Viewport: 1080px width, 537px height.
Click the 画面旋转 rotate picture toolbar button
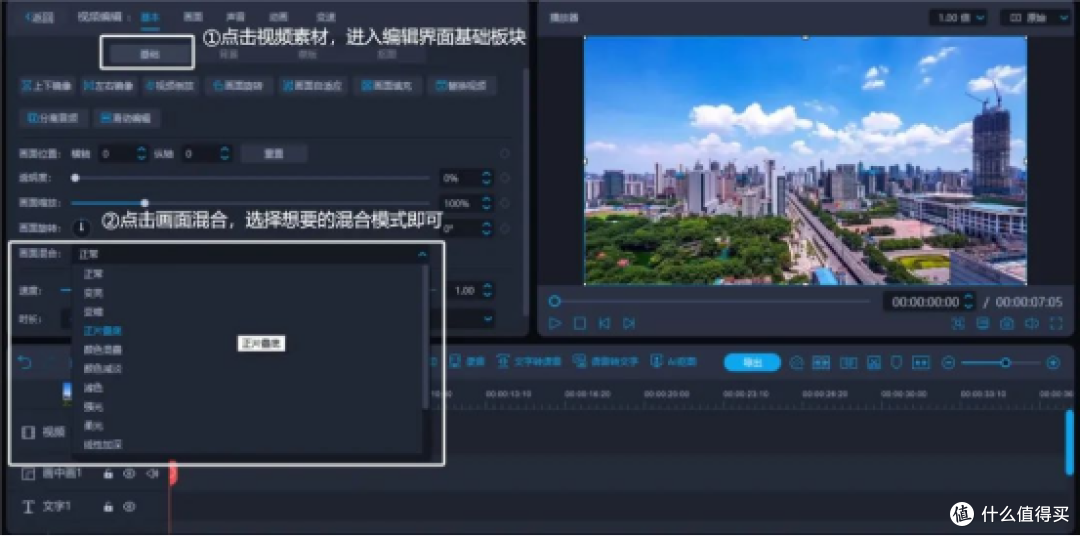click(x=239, y=86)
